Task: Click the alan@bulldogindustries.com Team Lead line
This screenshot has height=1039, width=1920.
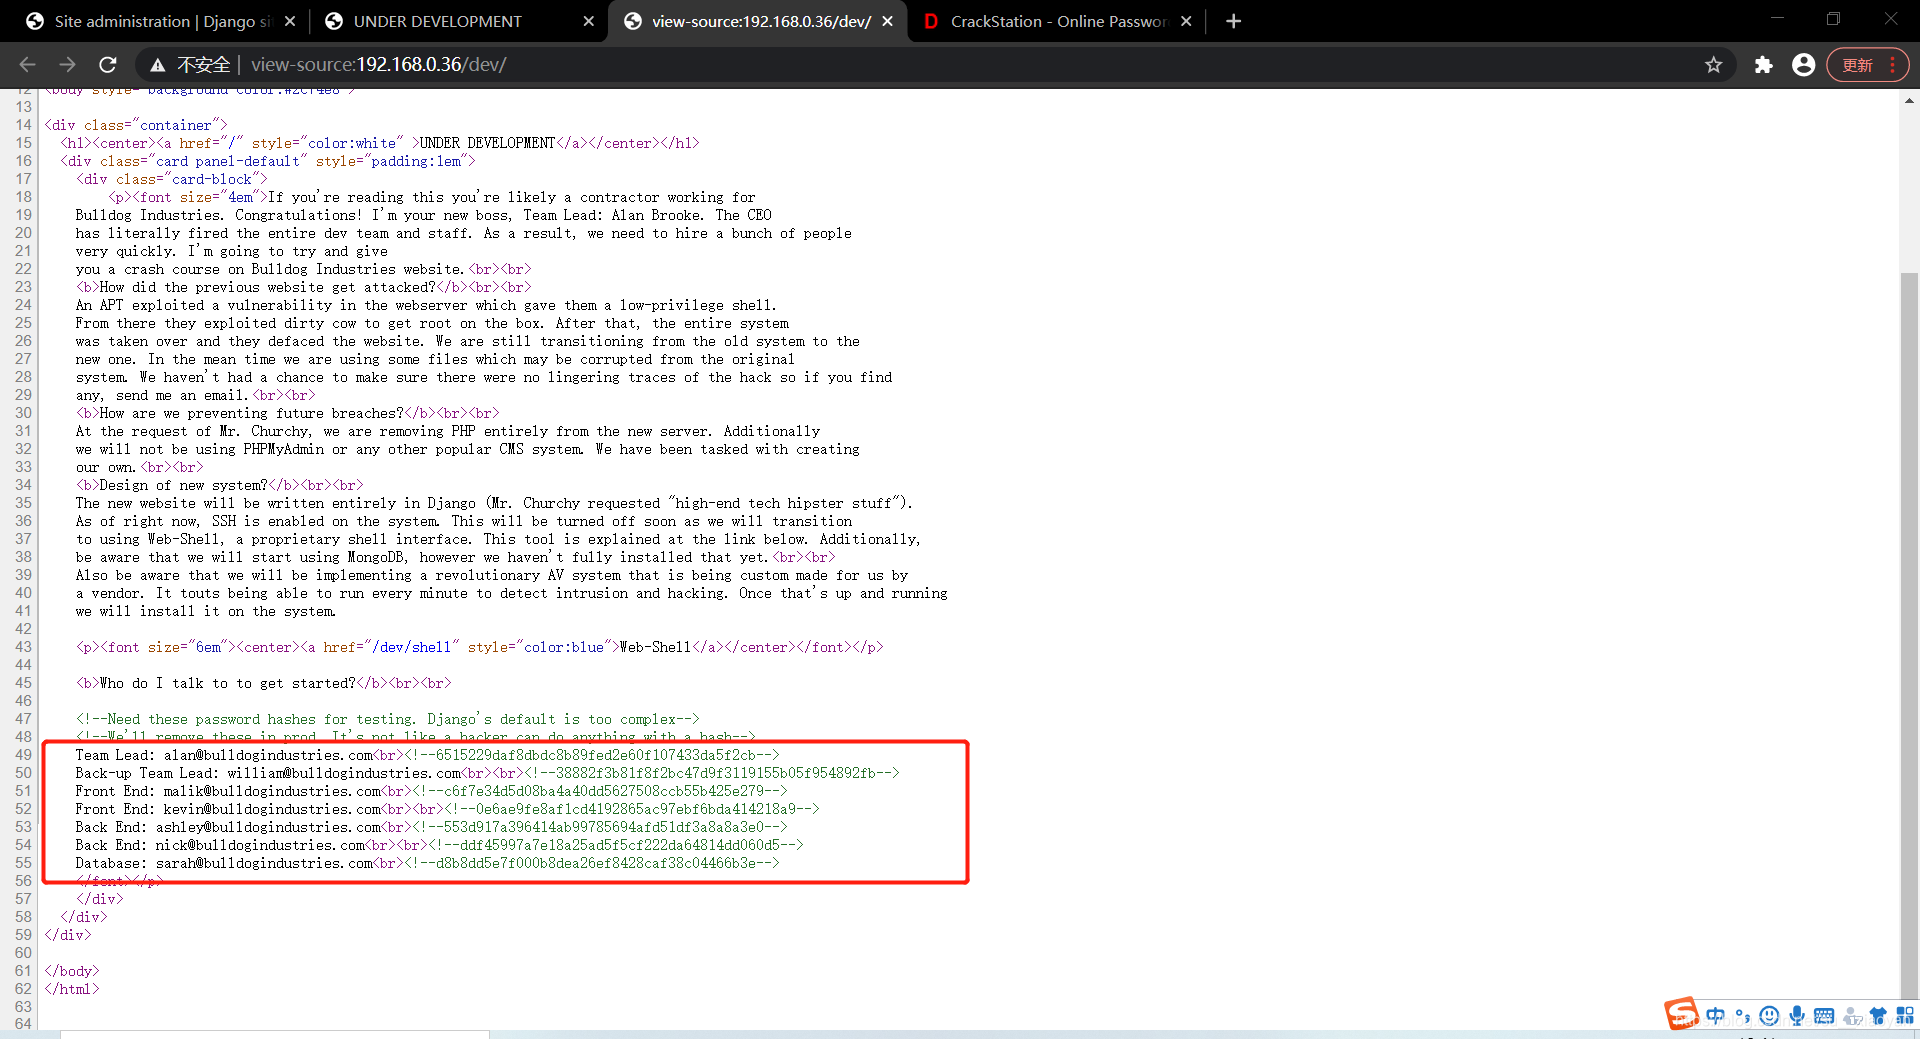Action: [x=428, y=755]
